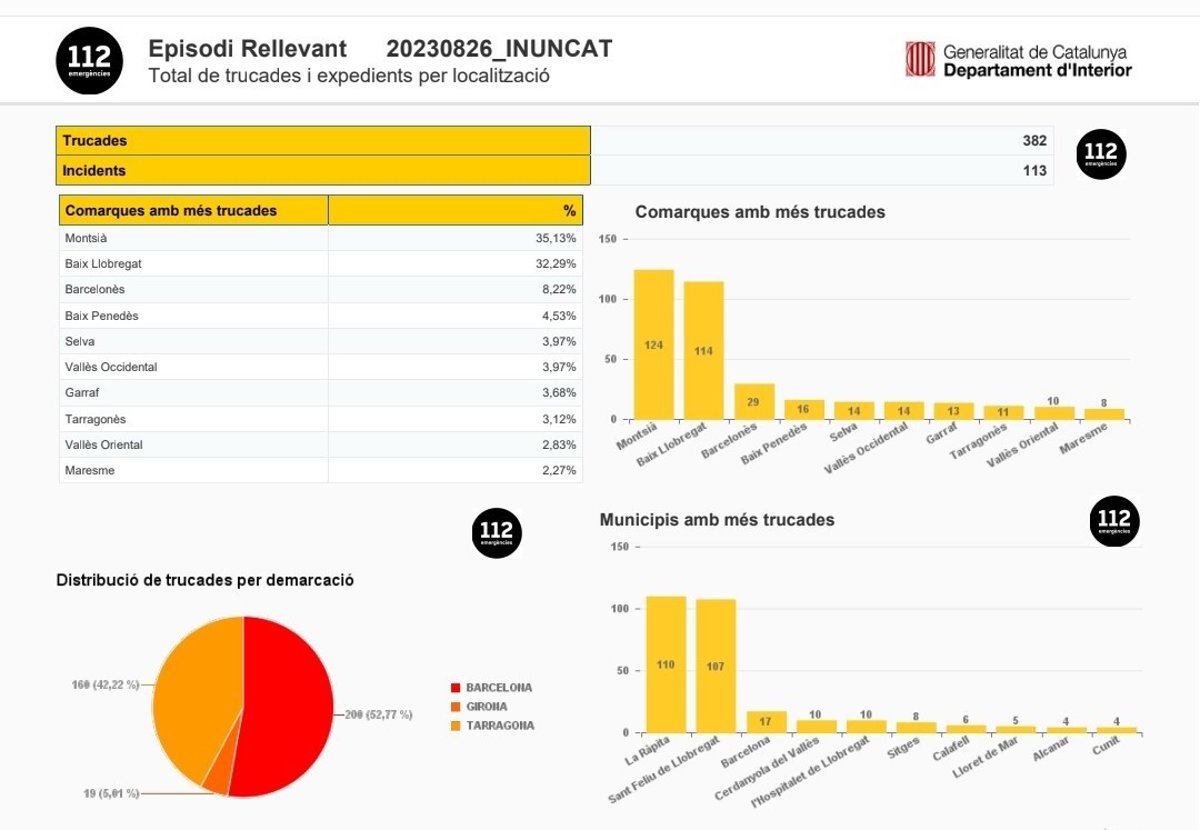Click the yellow Incidents summary row label
Screen dimensions: 1200x830
point(322,171)
